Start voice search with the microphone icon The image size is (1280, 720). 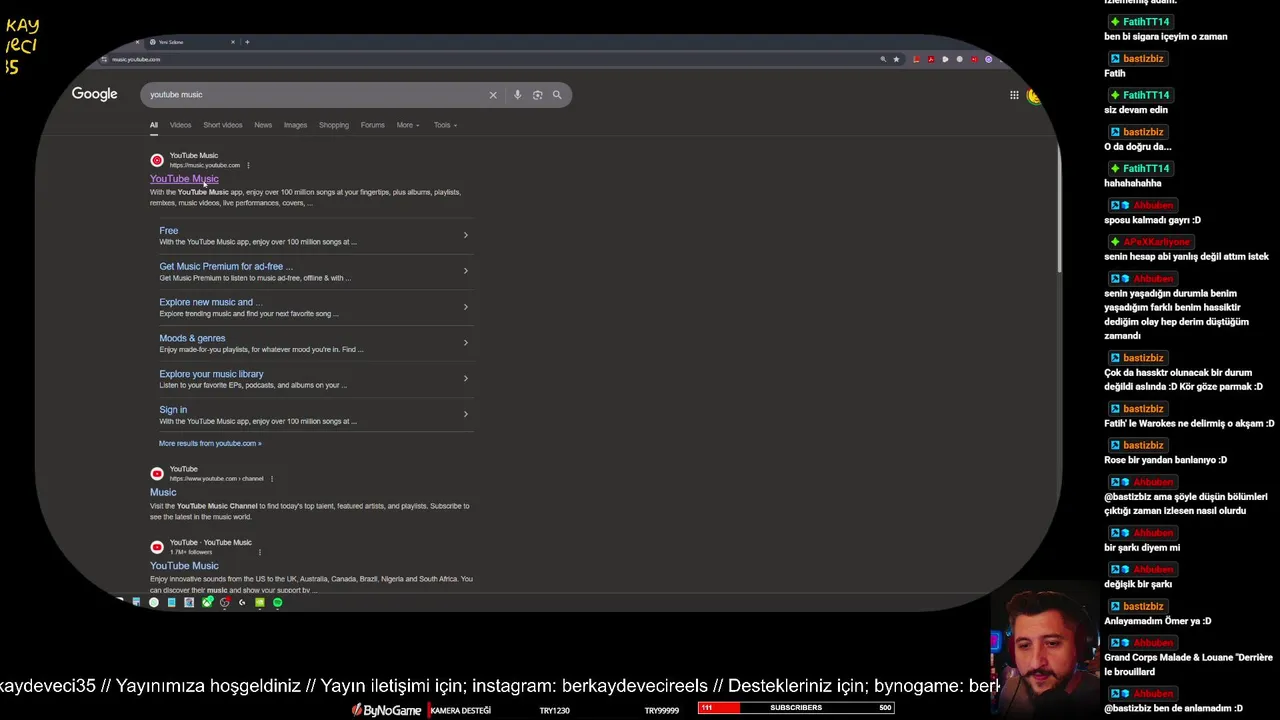click(517, 95)
